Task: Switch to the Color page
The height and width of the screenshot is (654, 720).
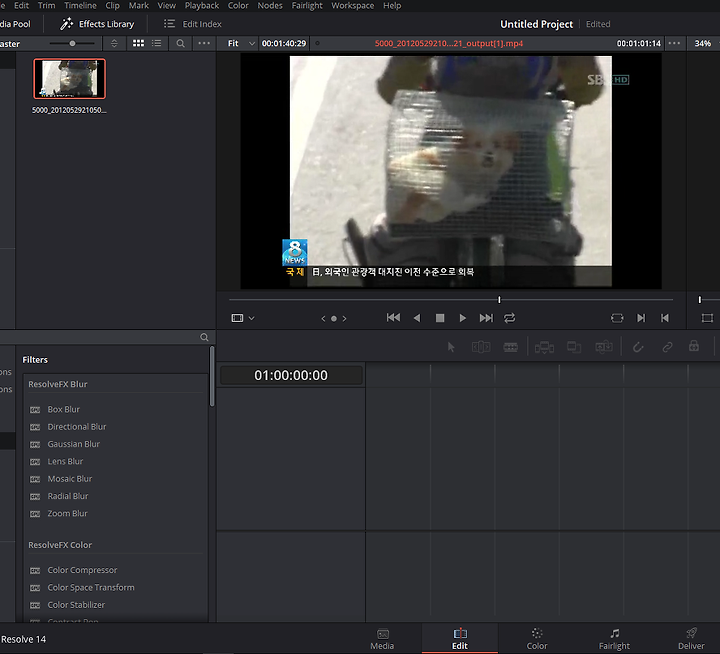Action: click(x=537, y=639)
